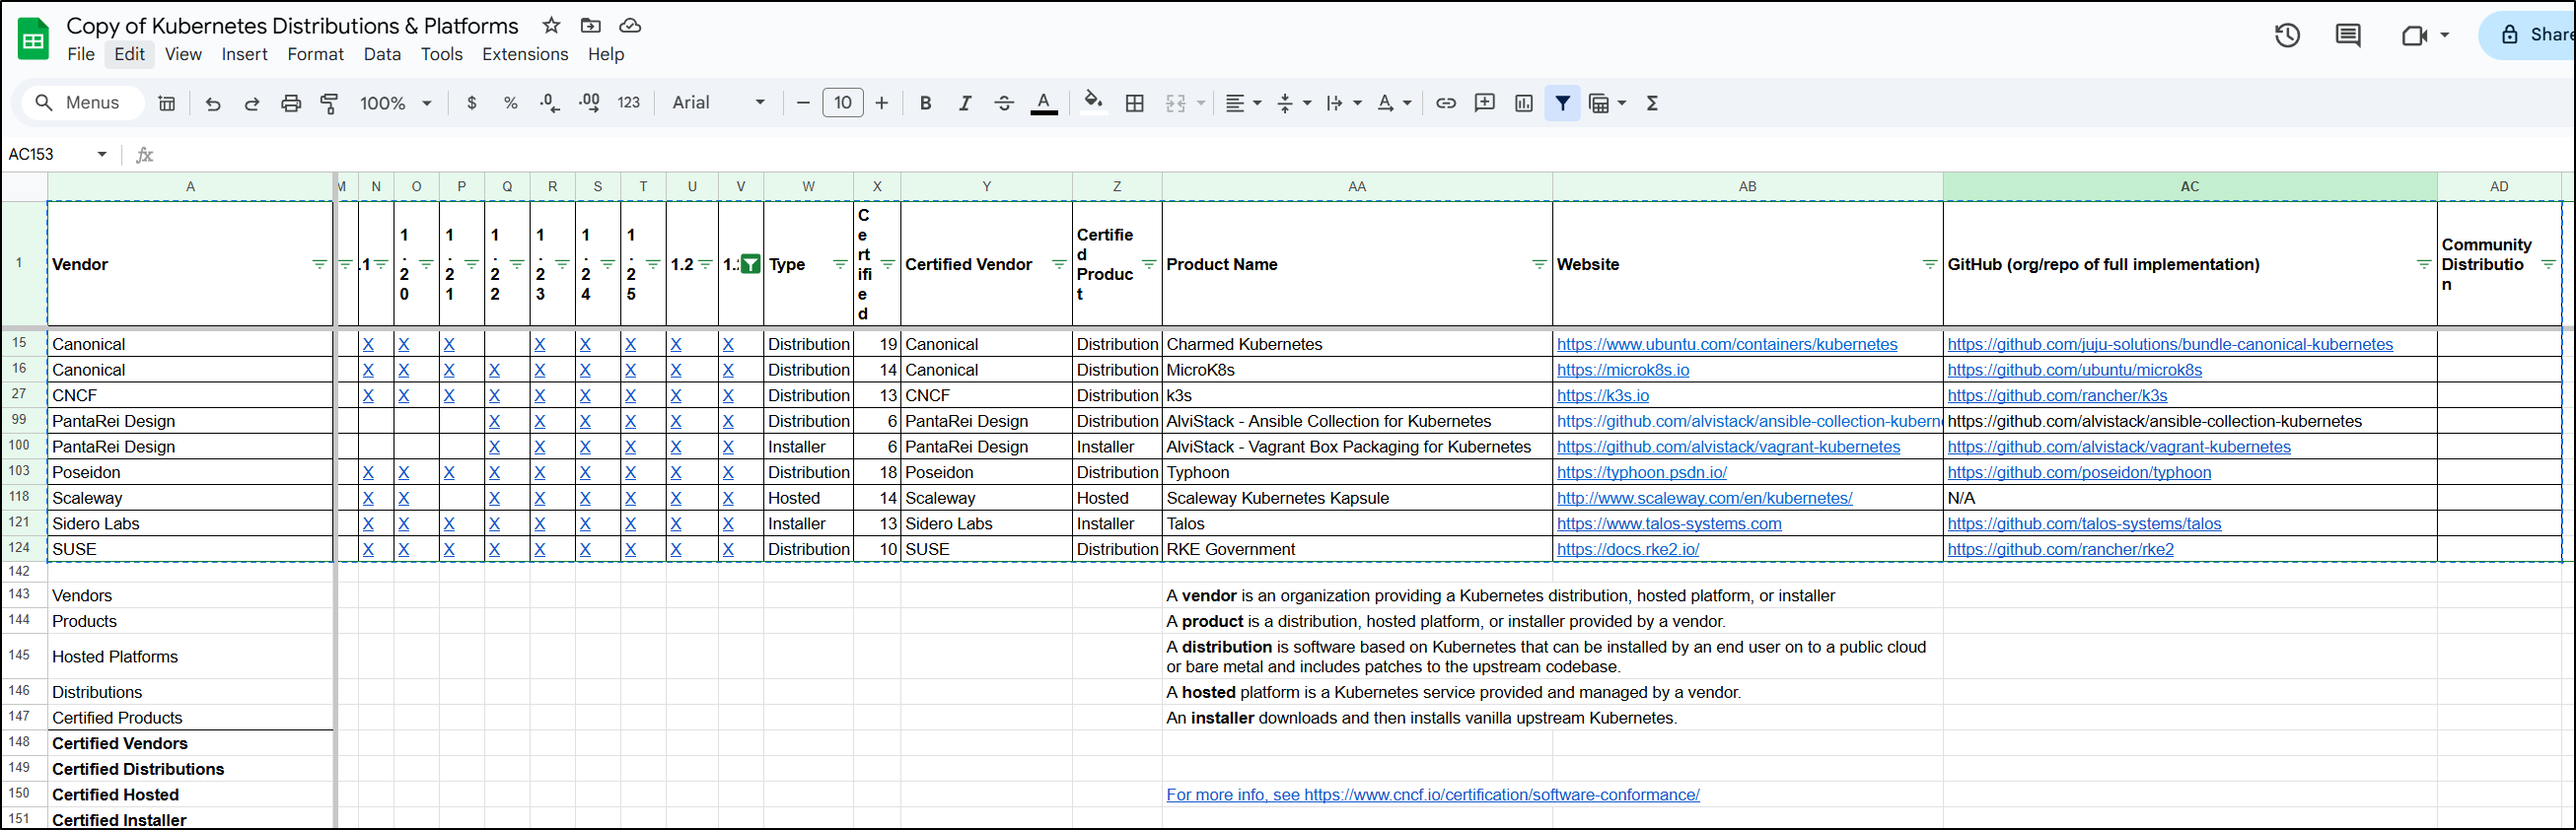2576x830 pixels.
Task: Select column AC header
Action: (x=2189, y=186)
